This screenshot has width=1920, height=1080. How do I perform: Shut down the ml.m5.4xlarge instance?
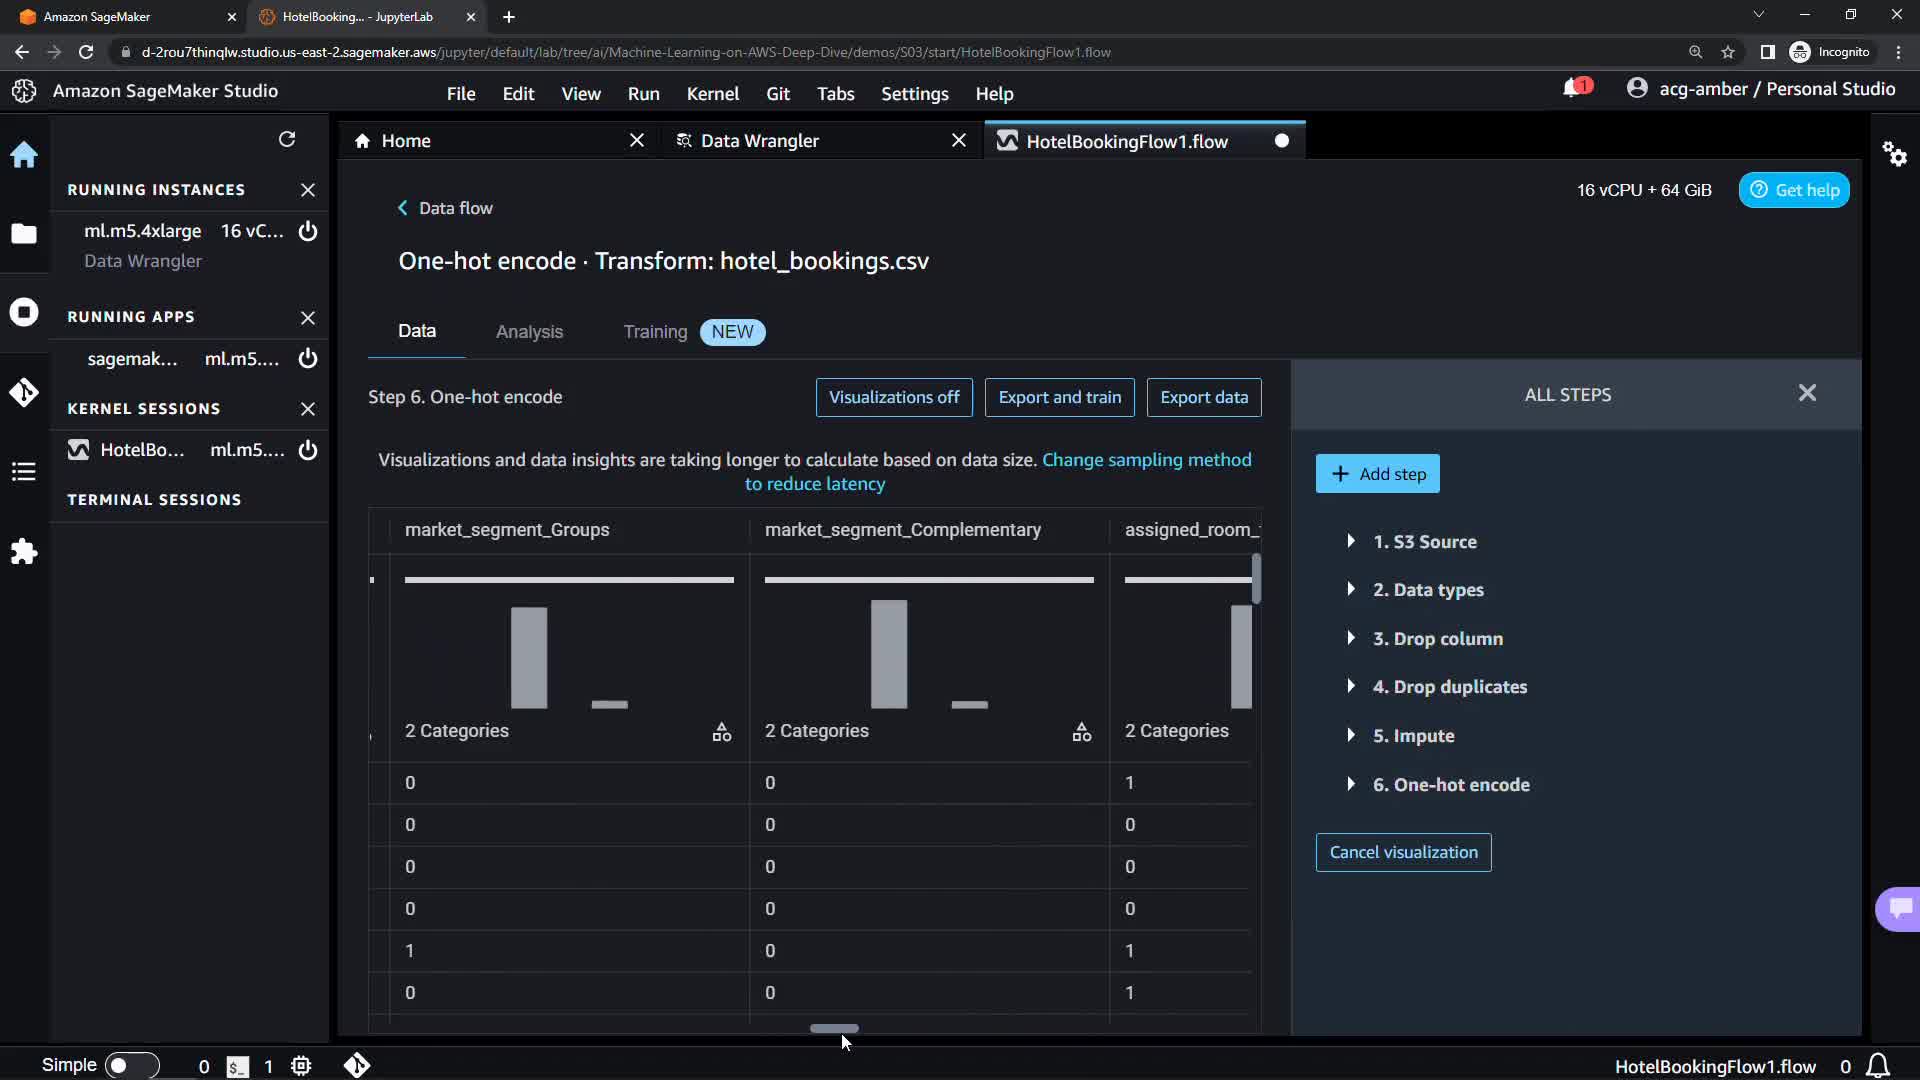click(308, 231)
